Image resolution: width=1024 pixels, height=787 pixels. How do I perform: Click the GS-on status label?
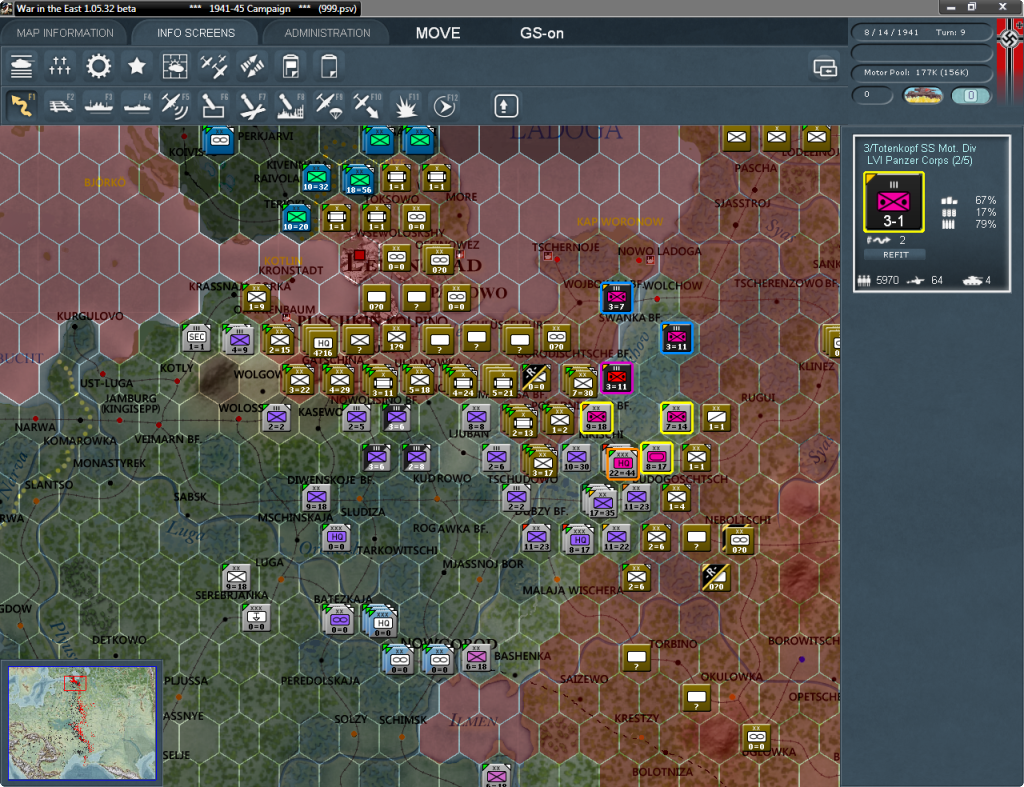point(541,33)
